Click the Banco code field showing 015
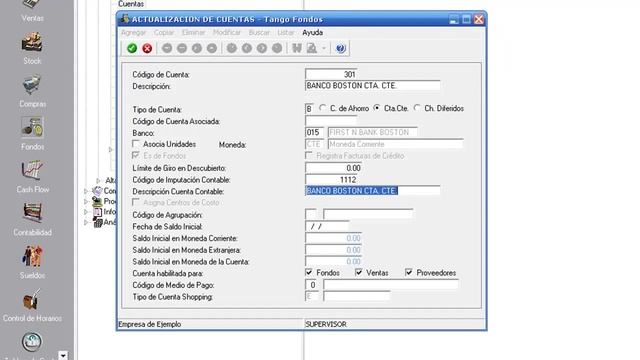The width and height of the screenshot is (640, 360). (314, 132)
